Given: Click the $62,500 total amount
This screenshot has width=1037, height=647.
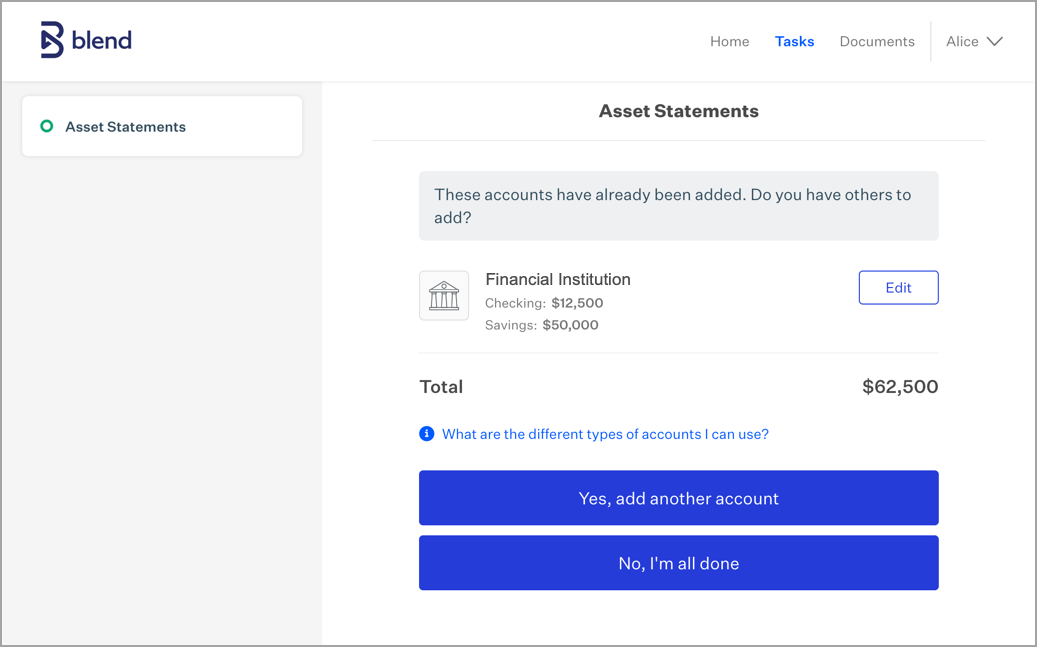Looking at the screenshot, I should [899, 386].
